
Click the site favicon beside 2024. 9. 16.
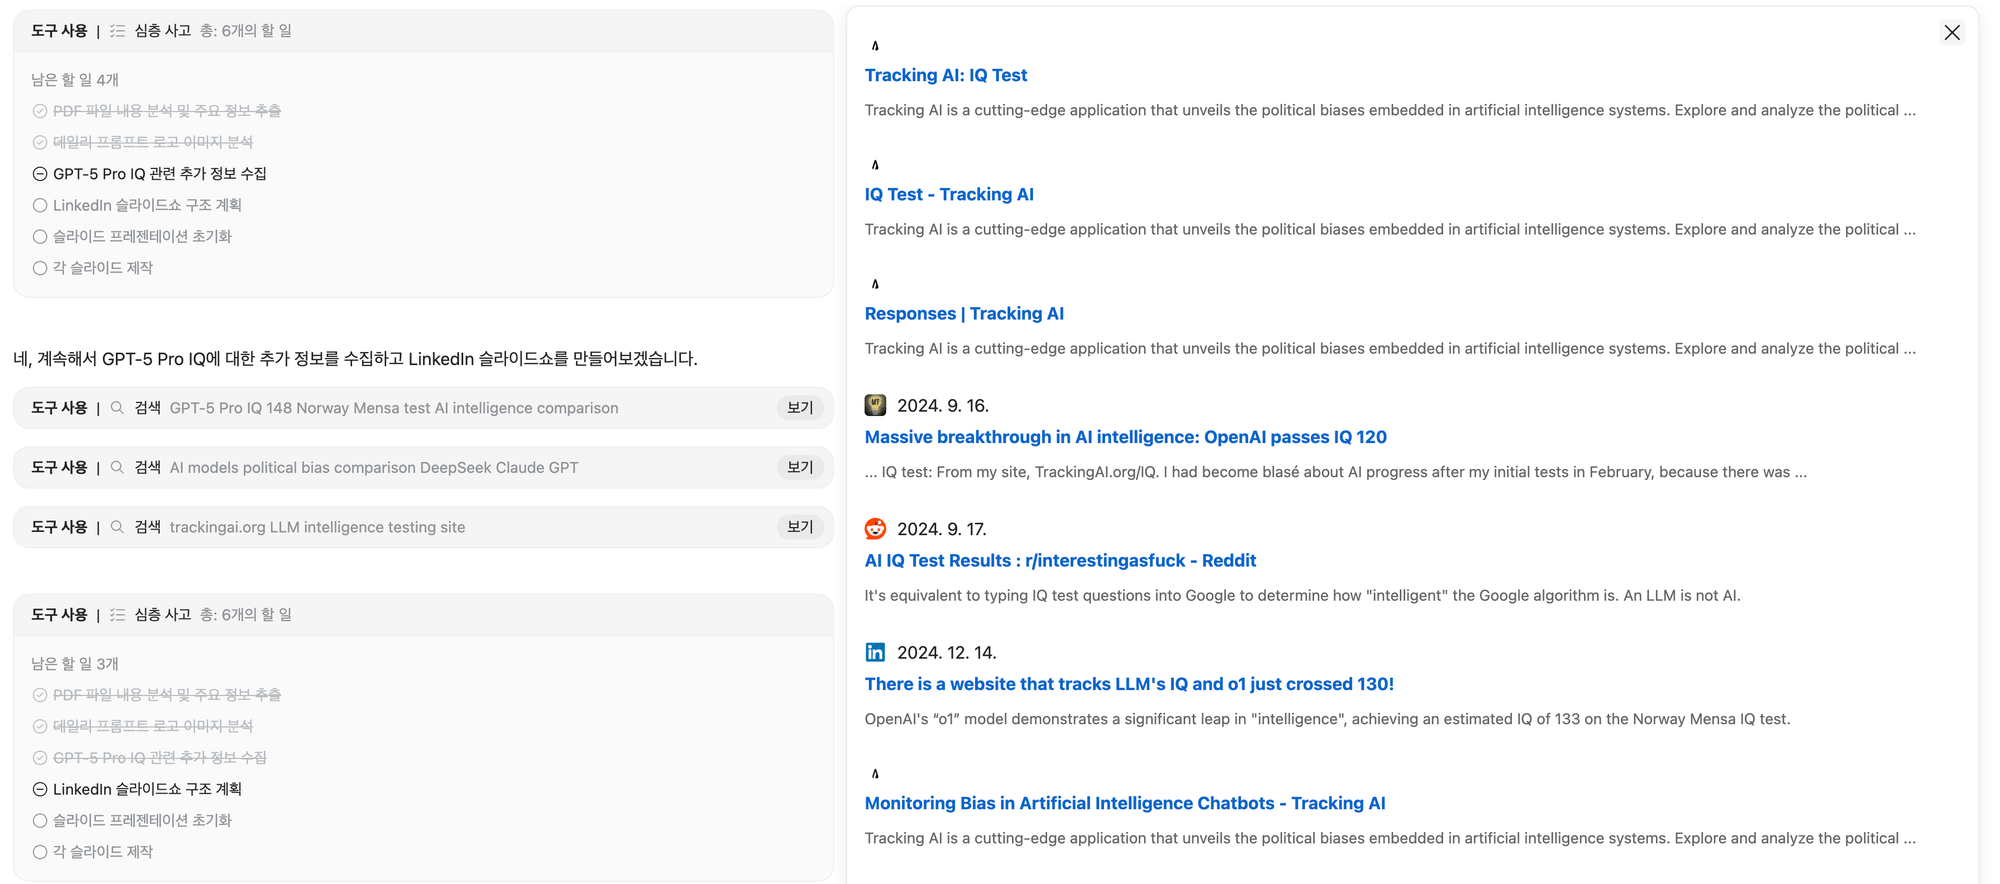click(x=875, y=405)
